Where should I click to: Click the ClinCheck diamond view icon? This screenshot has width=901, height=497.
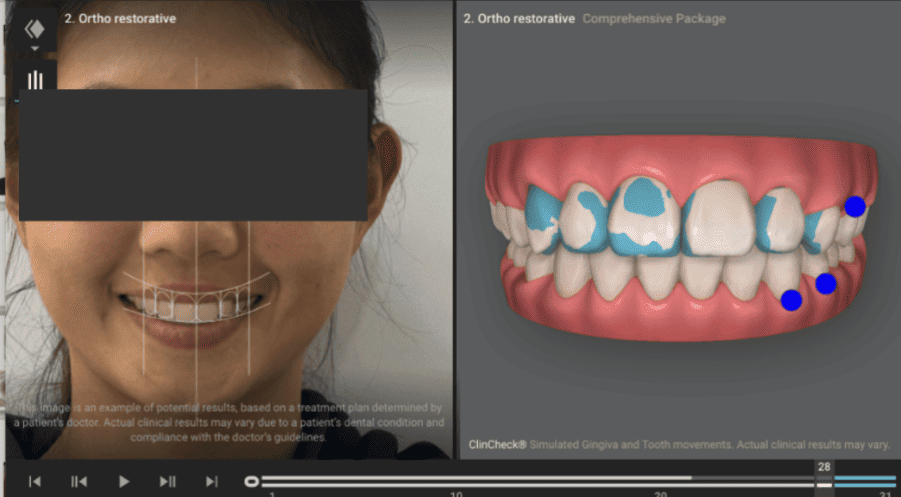tap(35, 28)
